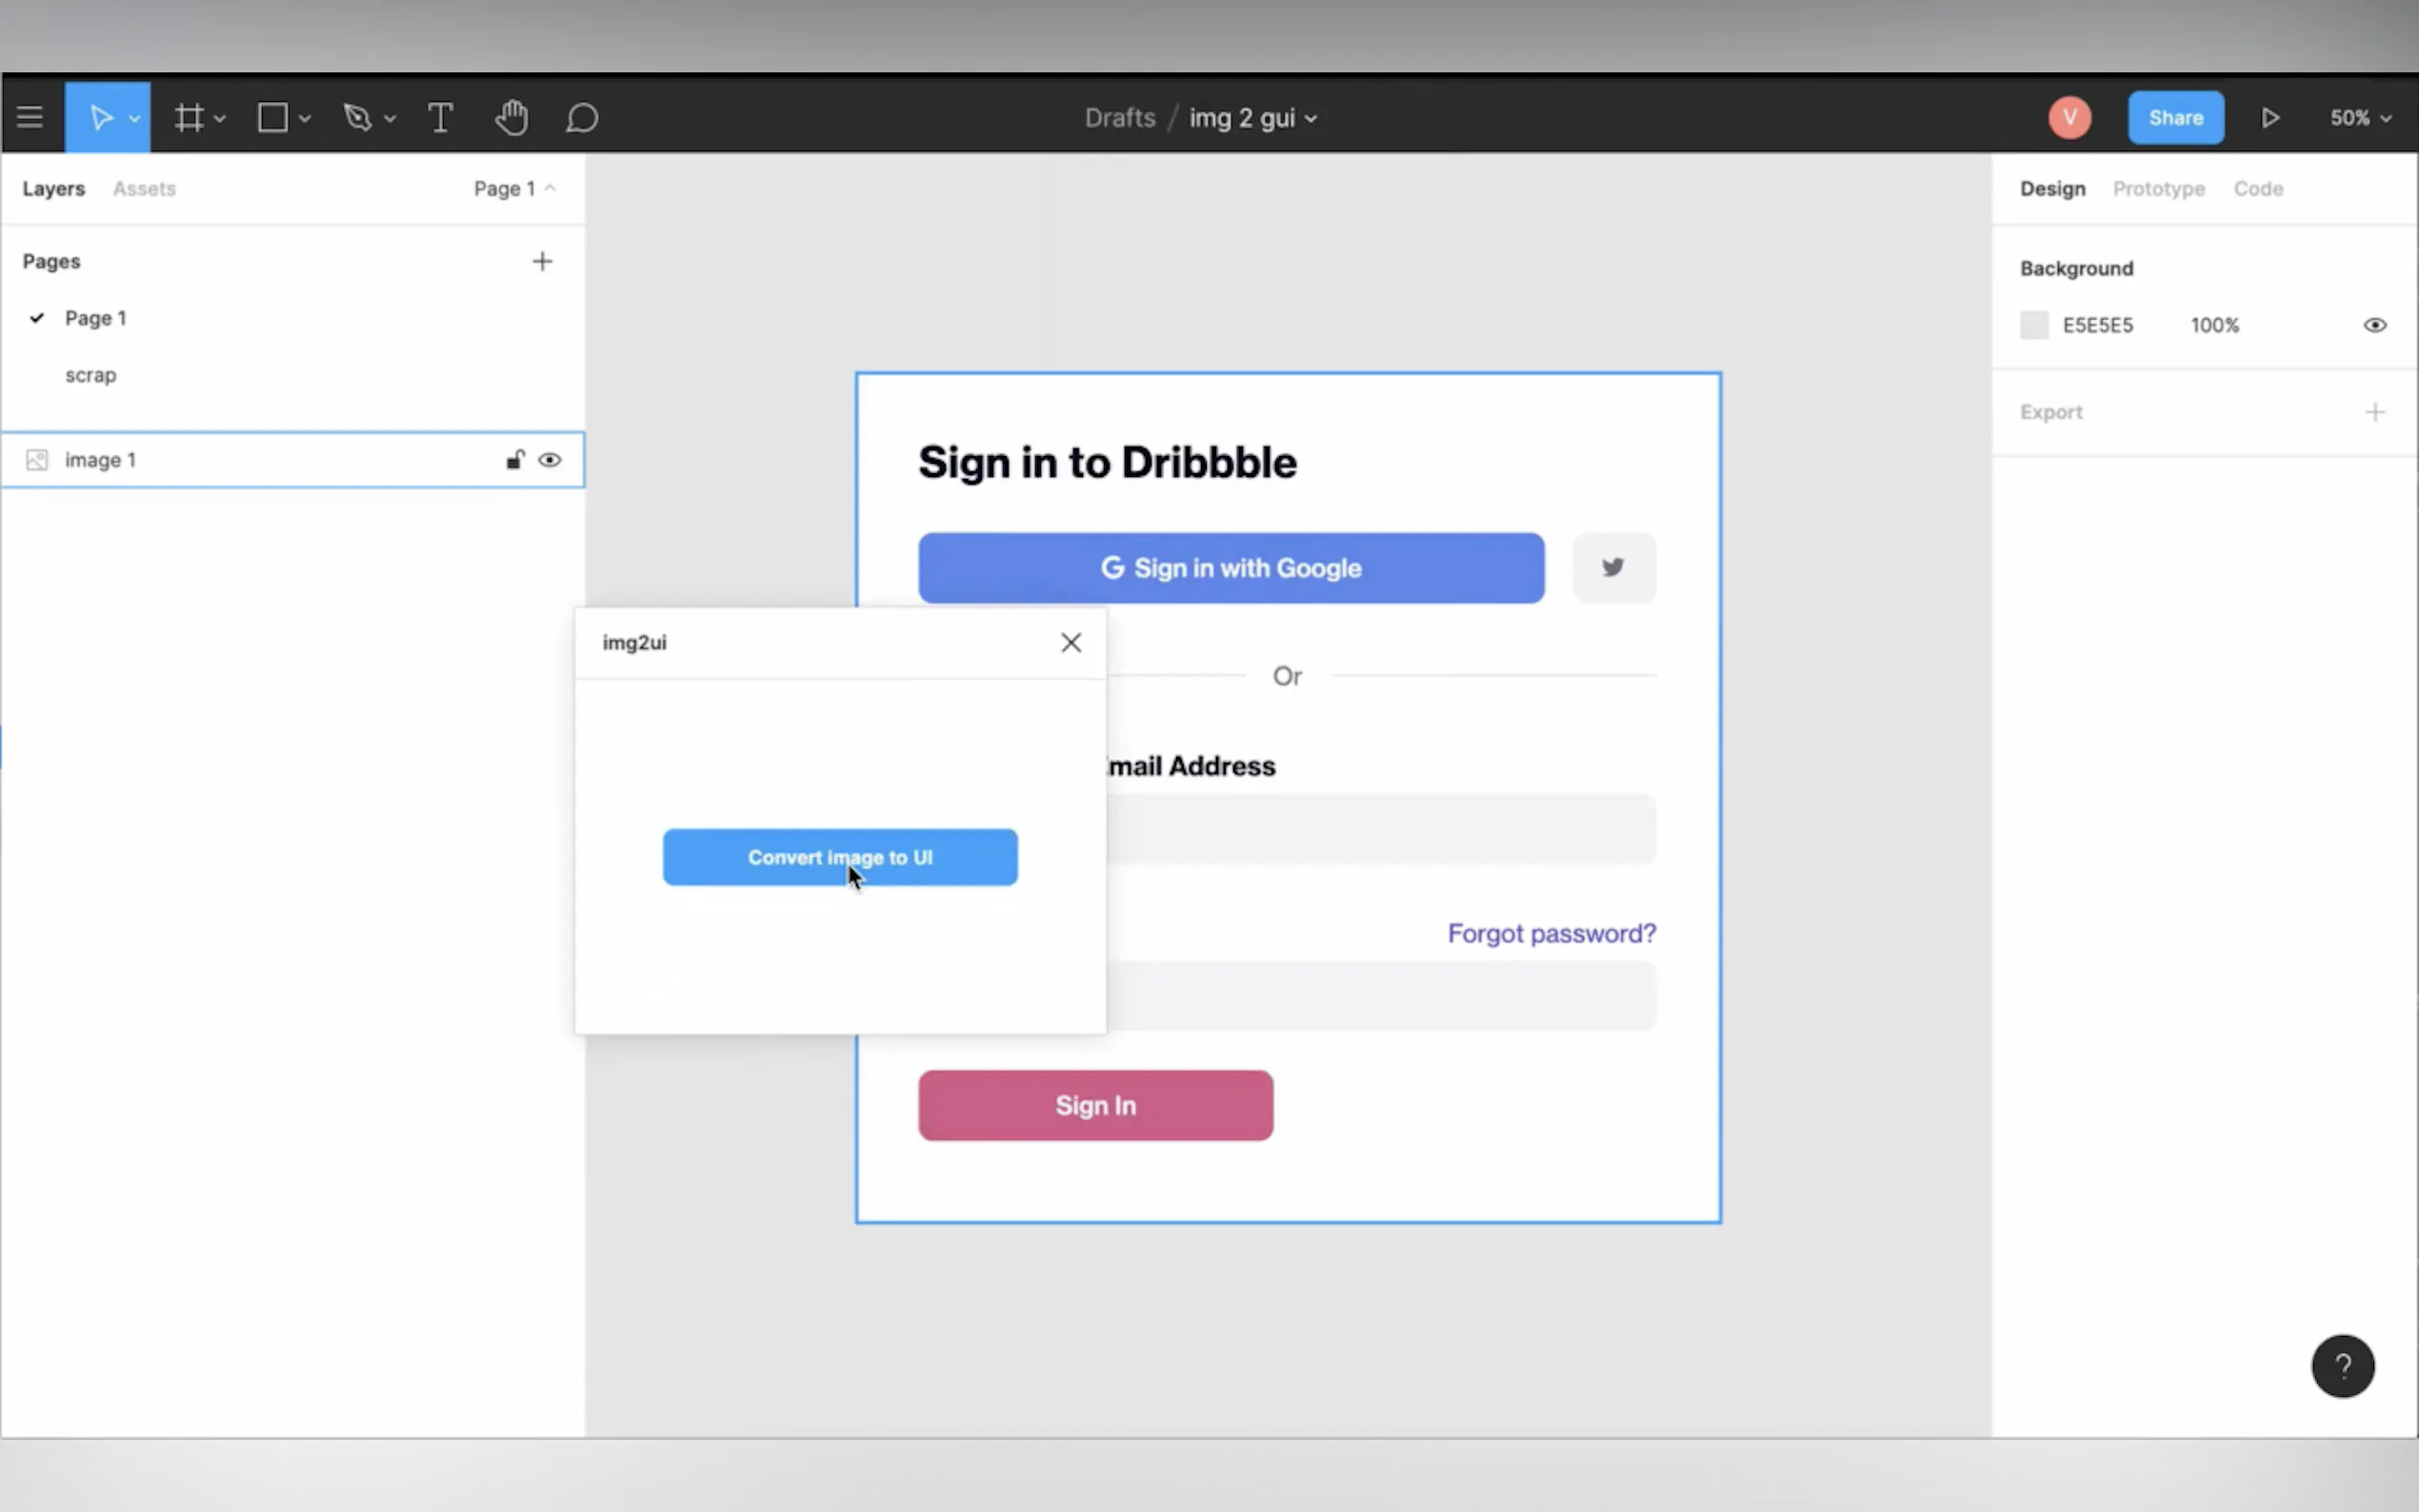Click the Convert image to UI button
Screen dimensions: 2419x1512
coord(840,857)
